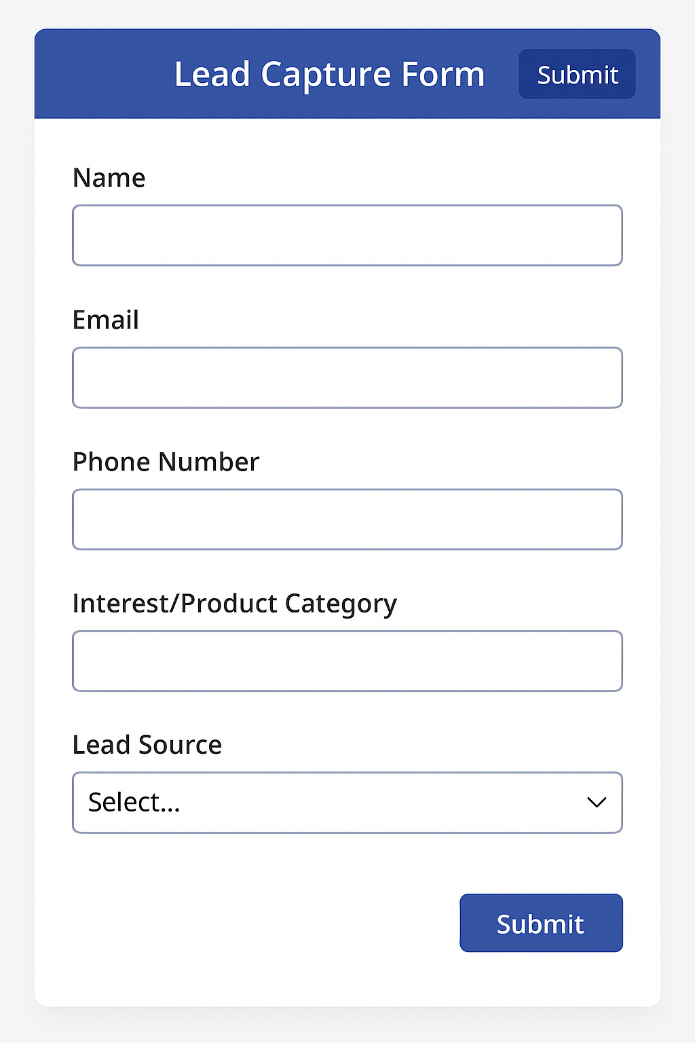This screenshot has height=1043, width=695.
Task: Click the 'Lead Capture Form' title text
Action: tap(330, 73)
